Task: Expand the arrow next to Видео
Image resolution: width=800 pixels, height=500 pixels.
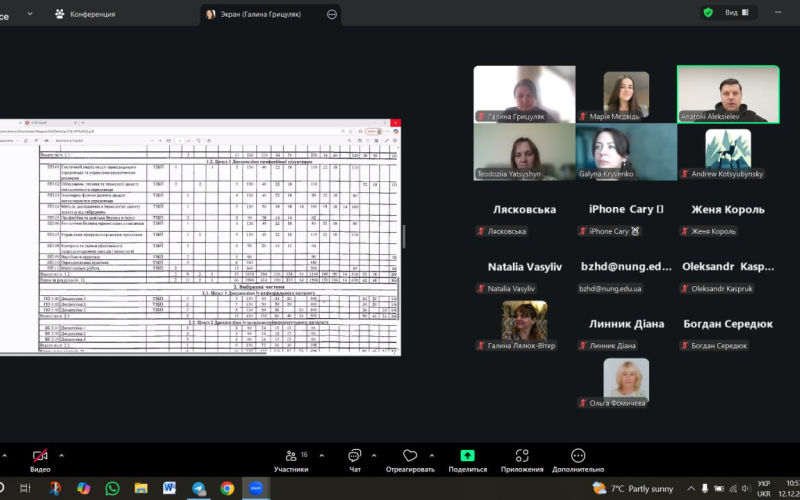Action: click(61, 455)
